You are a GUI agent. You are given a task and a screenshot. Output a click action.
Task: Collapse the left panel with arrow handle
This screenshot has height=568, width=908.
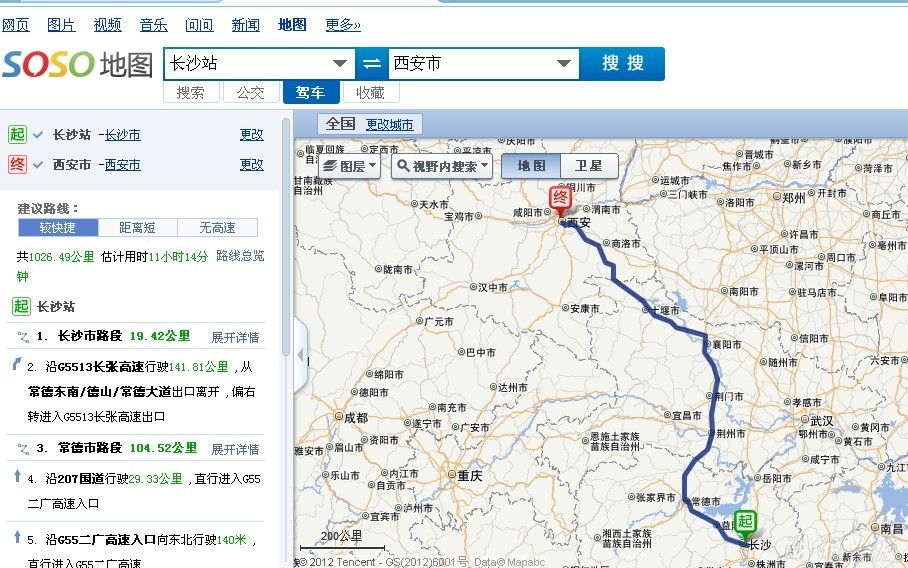(301, 354)
